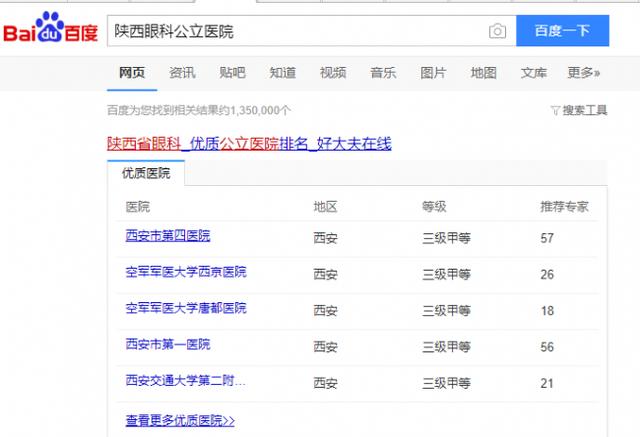Click the 推荐专家 column header
Viewport: 640px width, 437px height.
point(564,207)
